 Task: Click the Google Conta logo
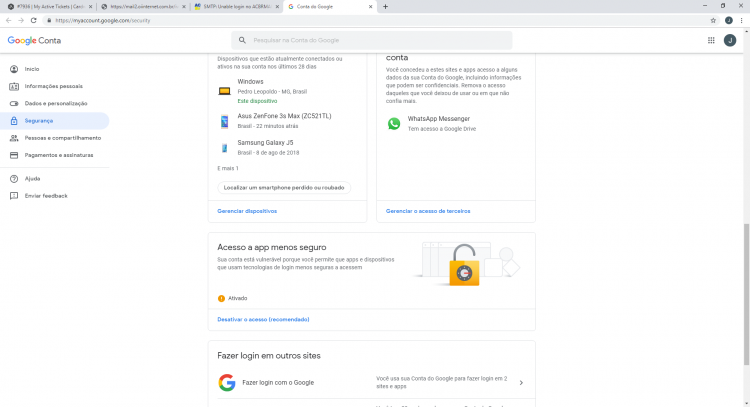click(x=34, y=41)
